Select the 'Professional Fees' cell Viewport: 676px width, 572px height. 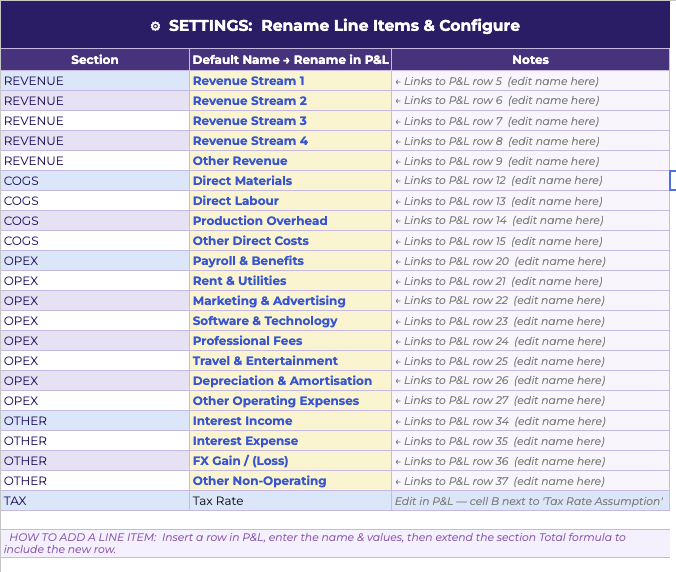coord(290,341)
